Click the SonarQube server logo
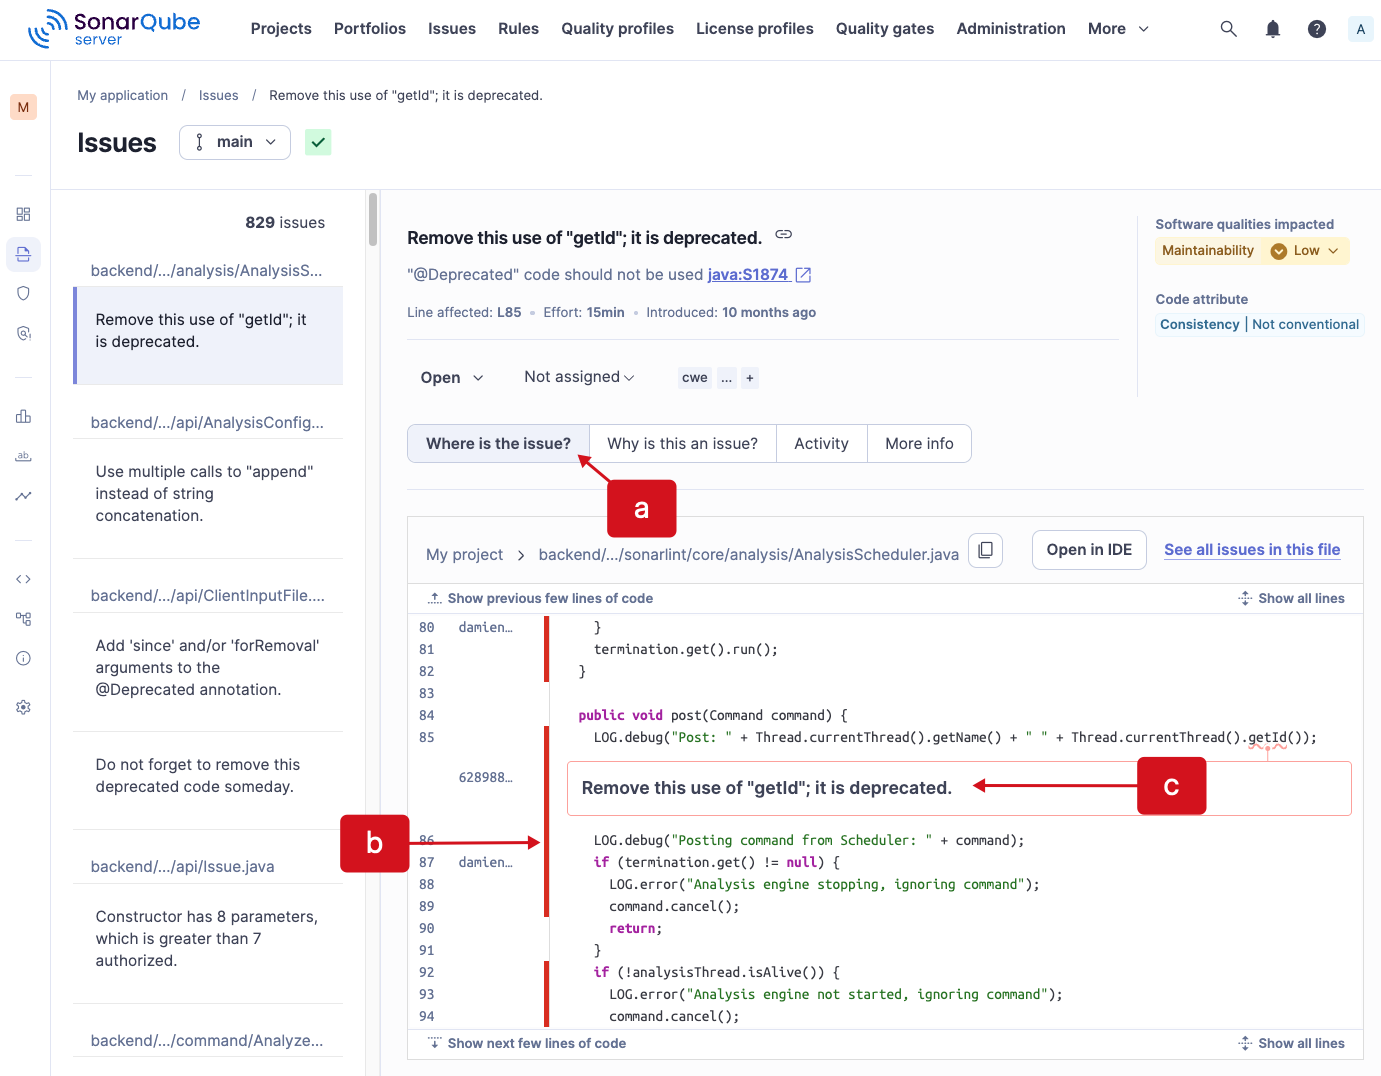1381x1076 pixels. coord(114,29)
